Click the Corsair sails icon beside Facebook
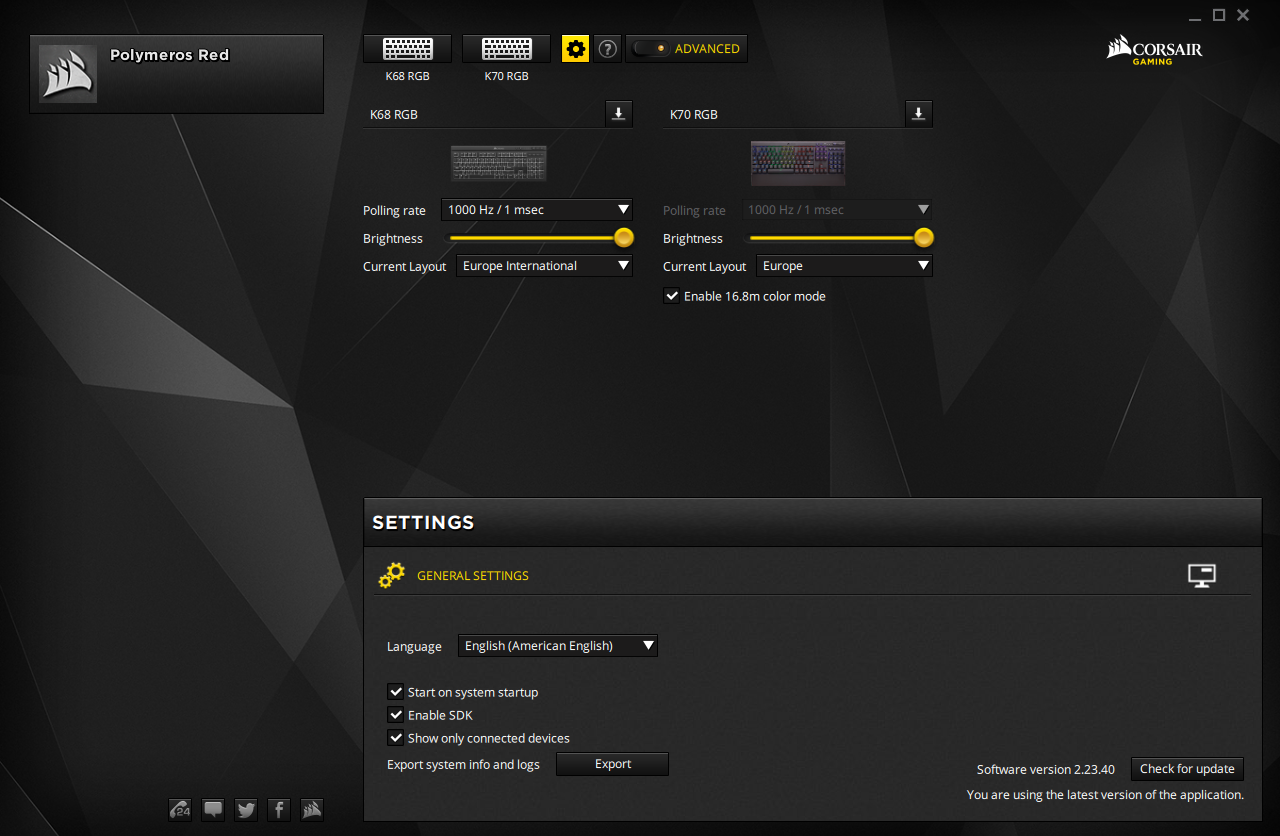The width and height of the screenshot is (1280, 836). click(x=311, y=810)
